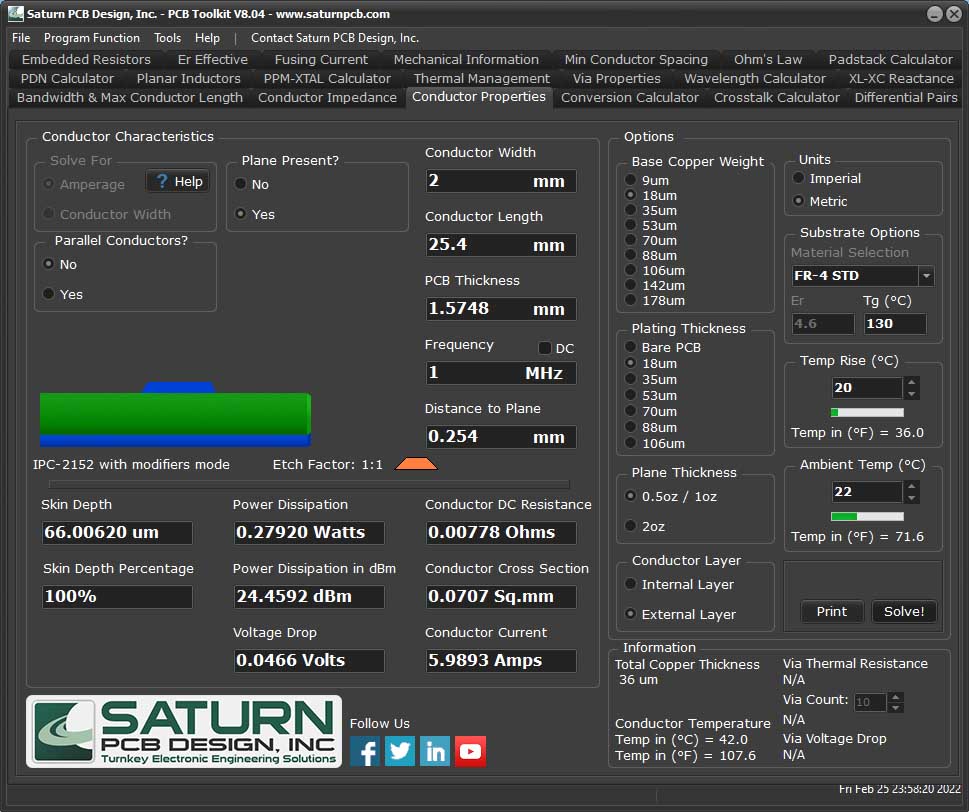Click the Saturn PCB Design logo banner

[x=184, y=732]
